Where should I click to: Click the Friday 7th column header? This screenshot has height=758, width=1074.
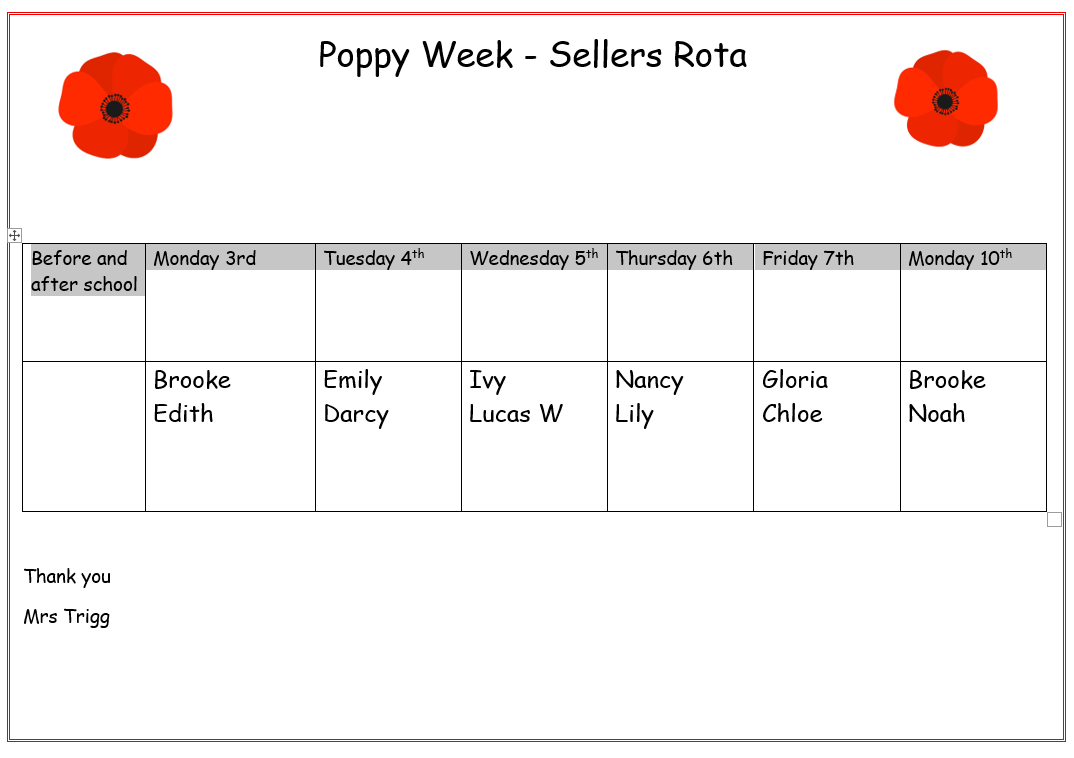pyautogui.click(x=808, y=259)
